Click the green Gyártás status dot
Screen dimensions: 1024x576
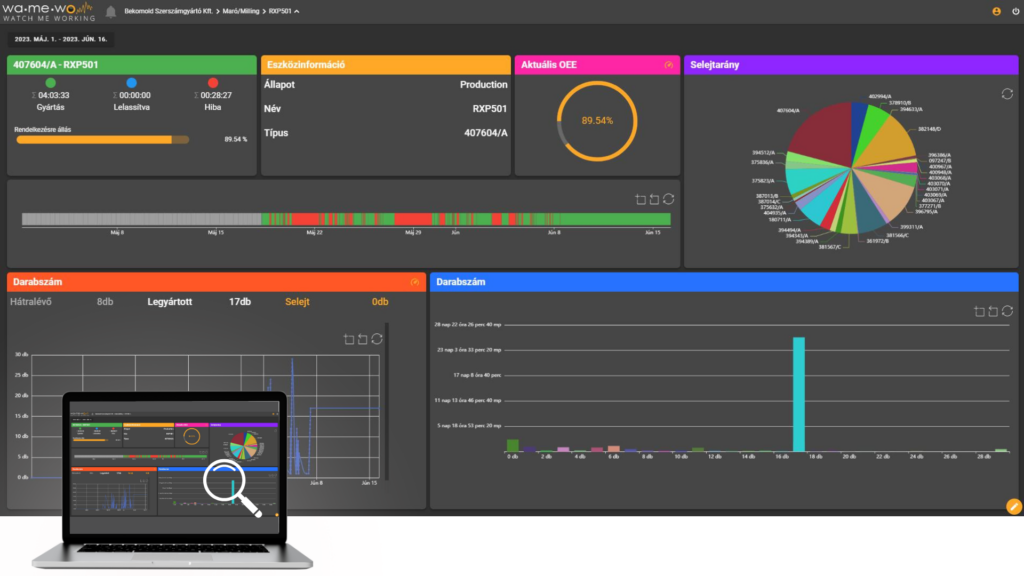click(50, 83)
